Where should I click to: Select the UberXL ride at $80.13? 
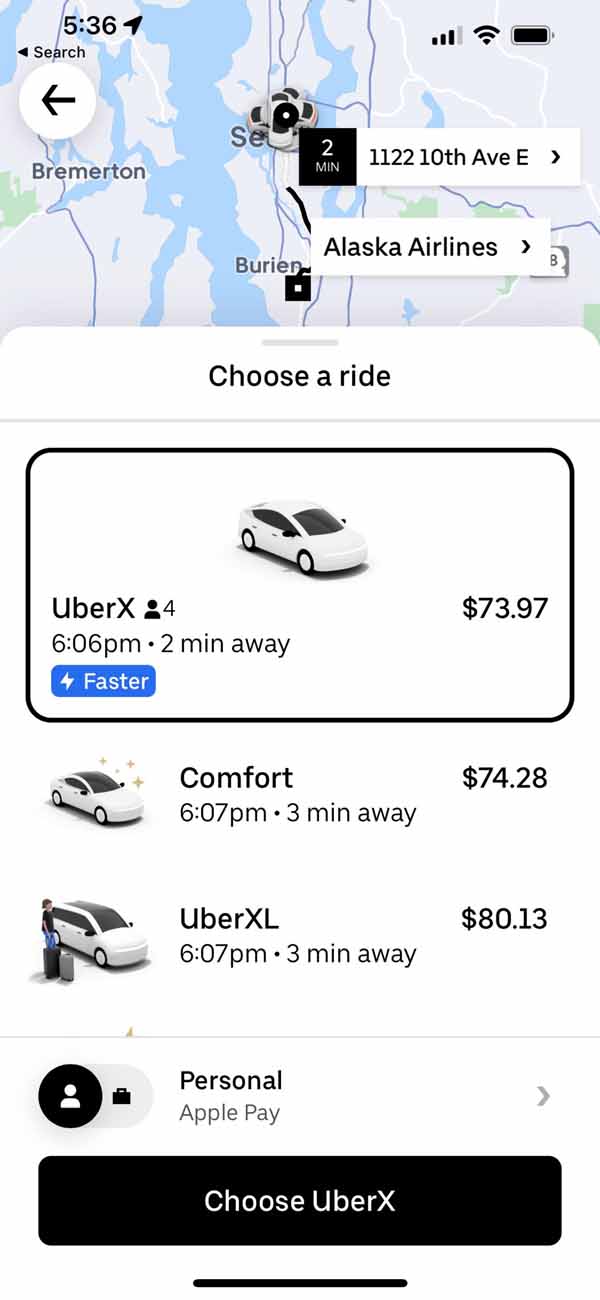pyautogui.click(x=300, y=935)
